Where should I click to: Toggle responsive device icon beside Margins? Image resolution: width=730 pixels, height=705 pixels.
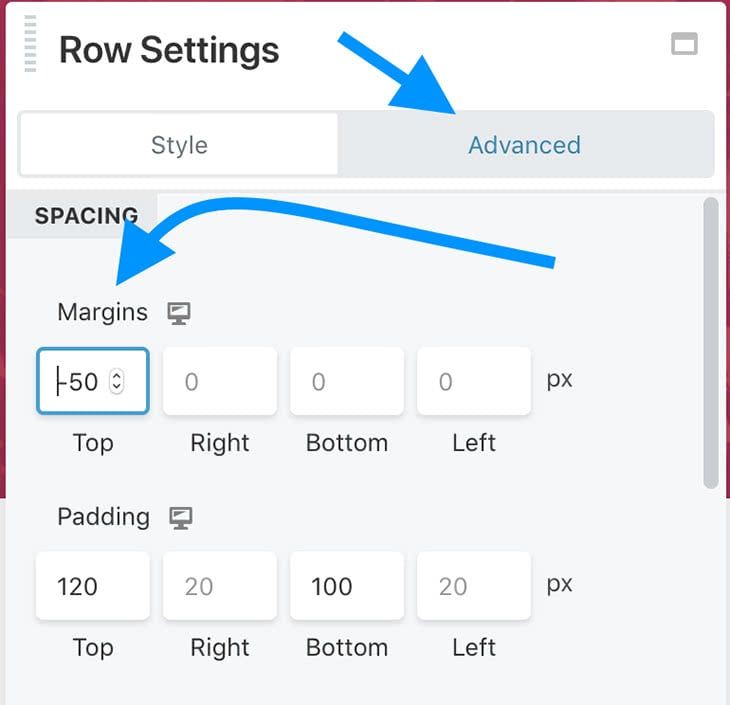pos(180,313)
